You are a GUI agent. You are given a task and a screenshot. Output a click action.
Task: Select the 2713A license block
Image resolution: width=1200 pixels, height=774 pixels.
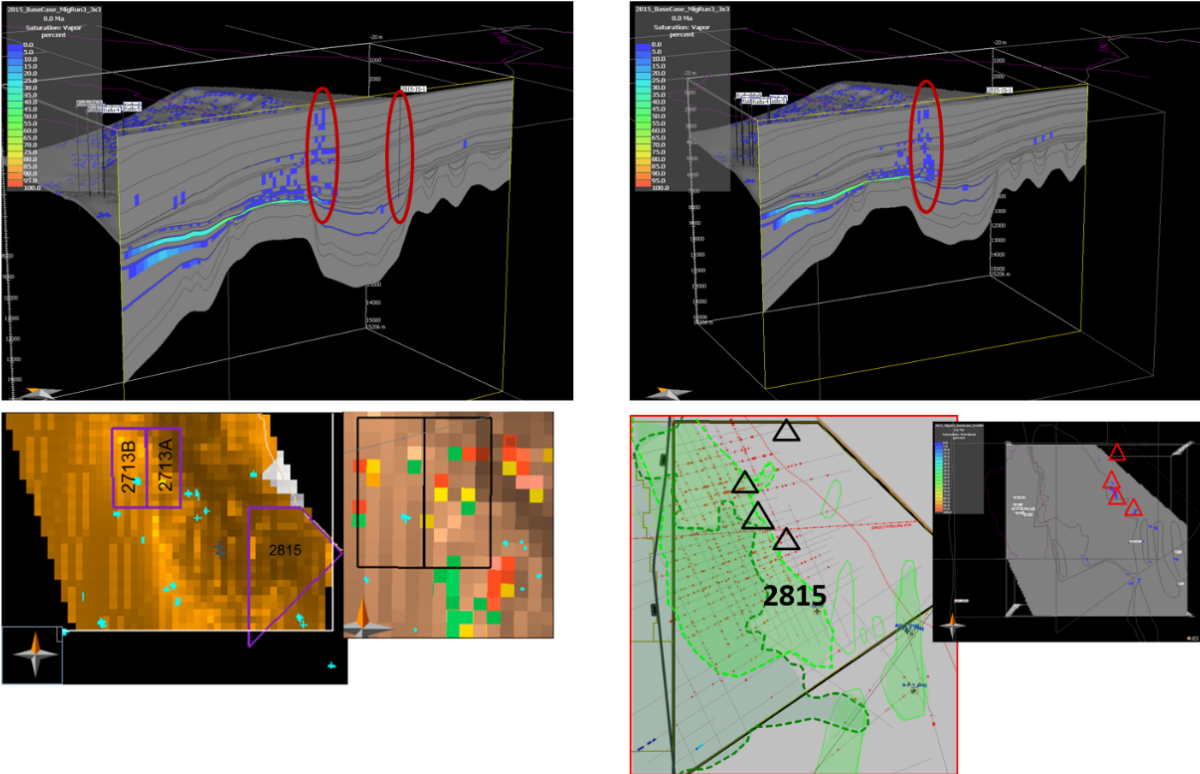pos(165,468)
